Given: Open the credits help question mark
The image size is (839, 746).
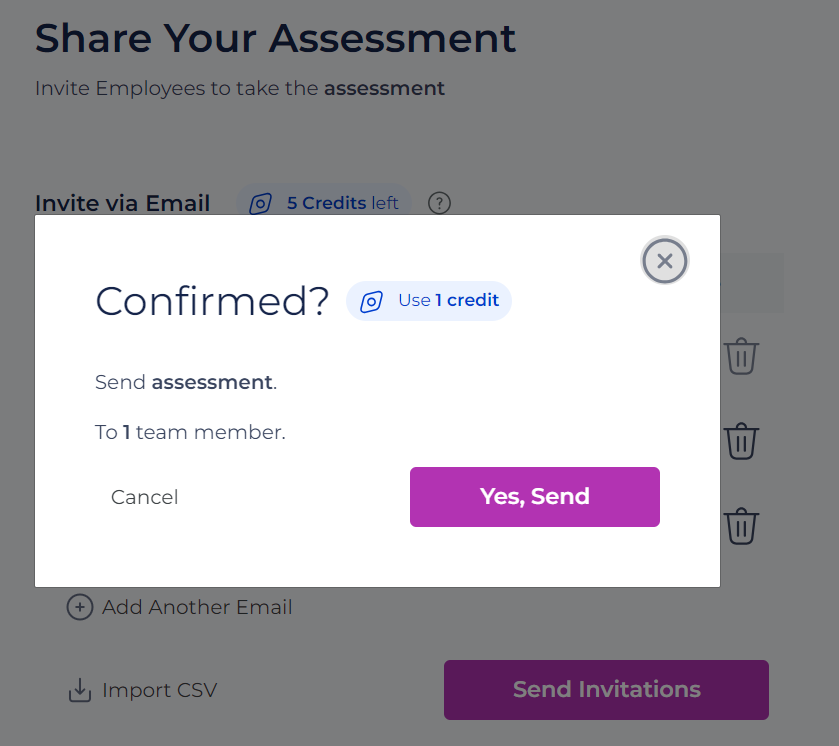Looking at the screenshot, I should [x=439, y=203].
